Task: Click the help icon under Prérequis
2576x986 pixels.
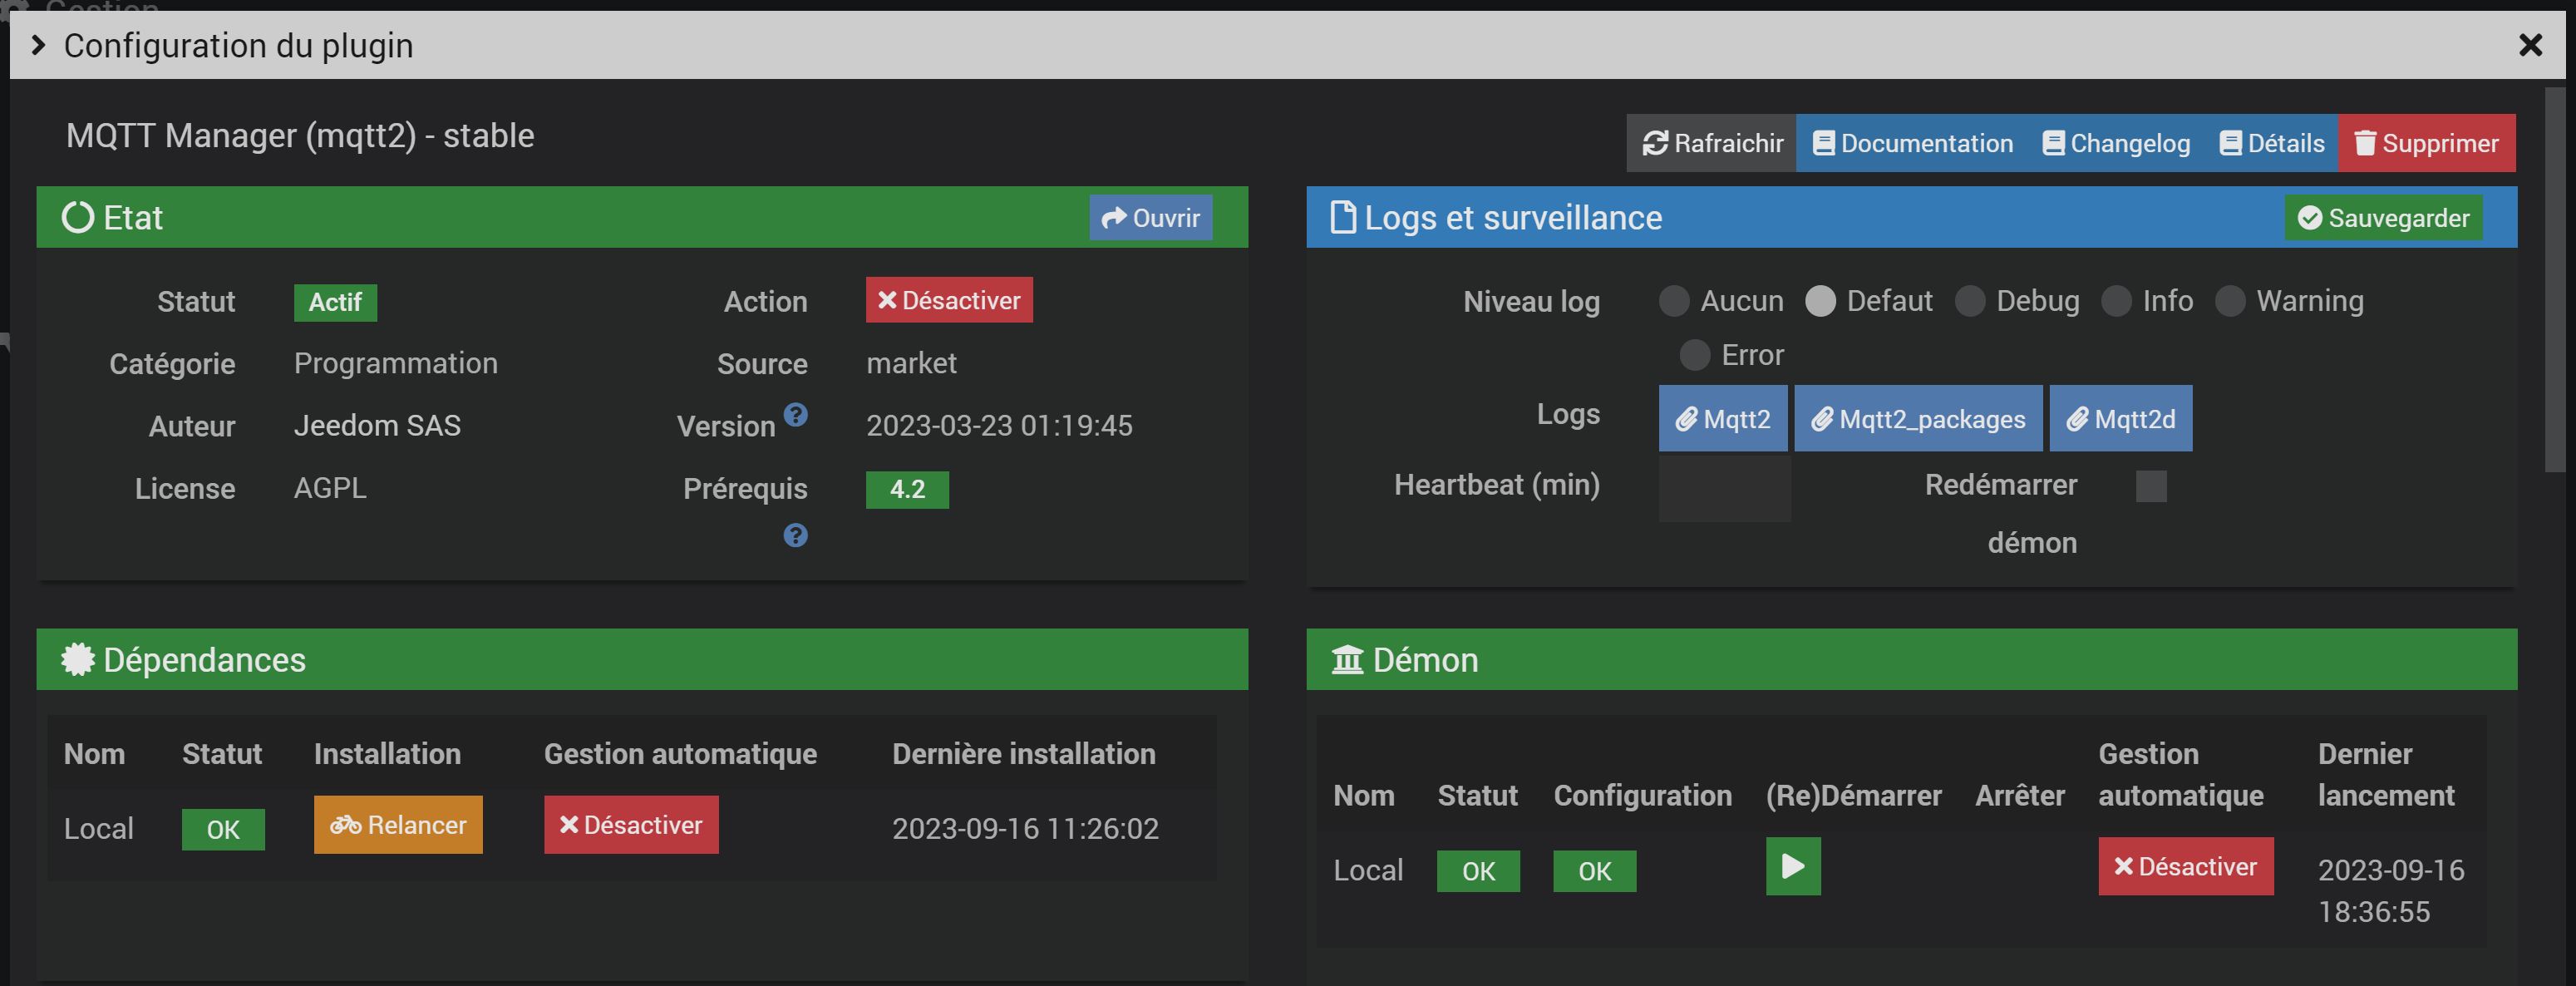Action: coord(795,536)
